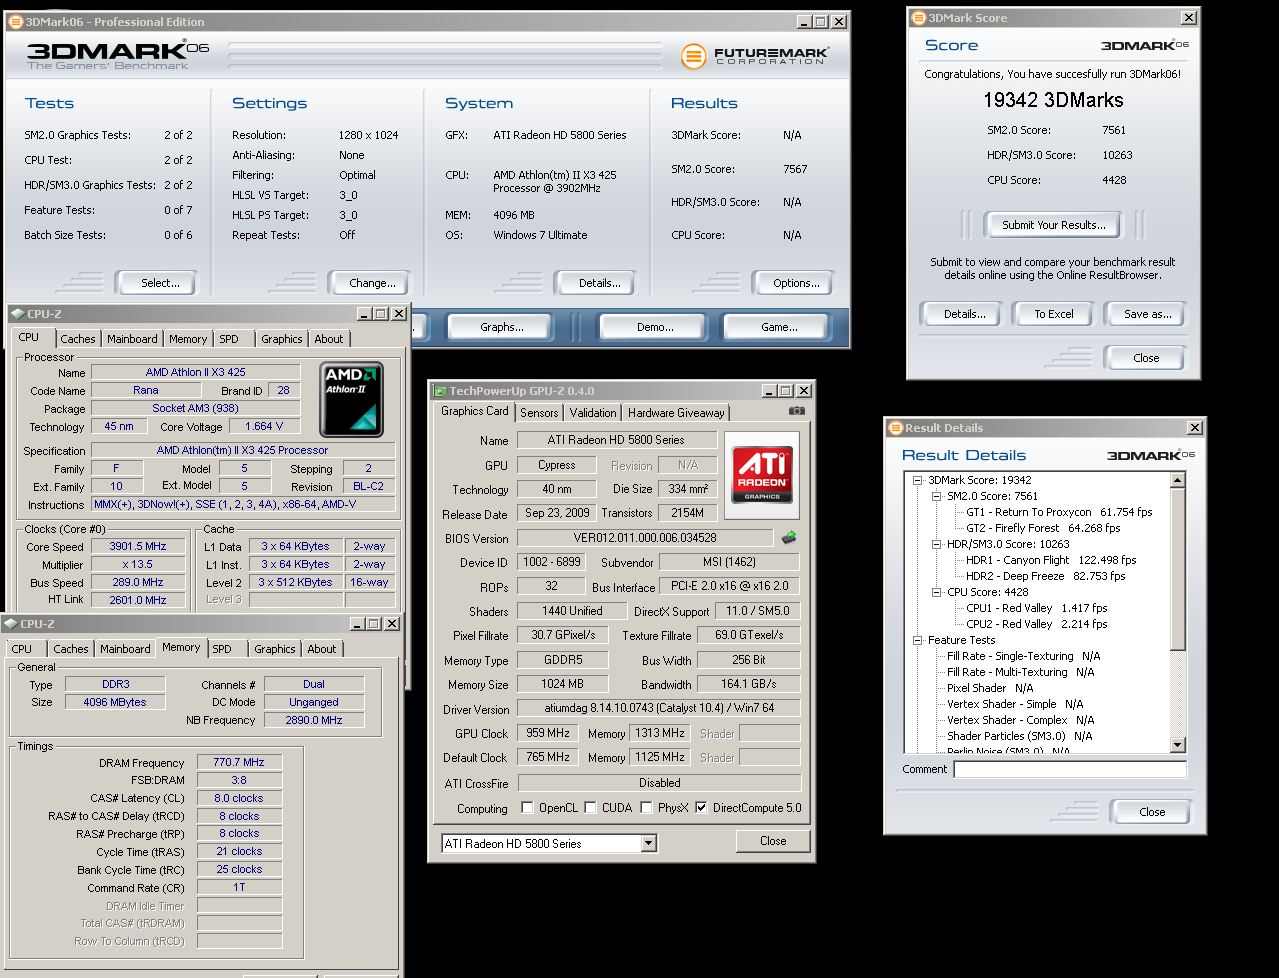
Task: Collapse the SM2.0 Score: 7561 node
Action: pos(937,496)
